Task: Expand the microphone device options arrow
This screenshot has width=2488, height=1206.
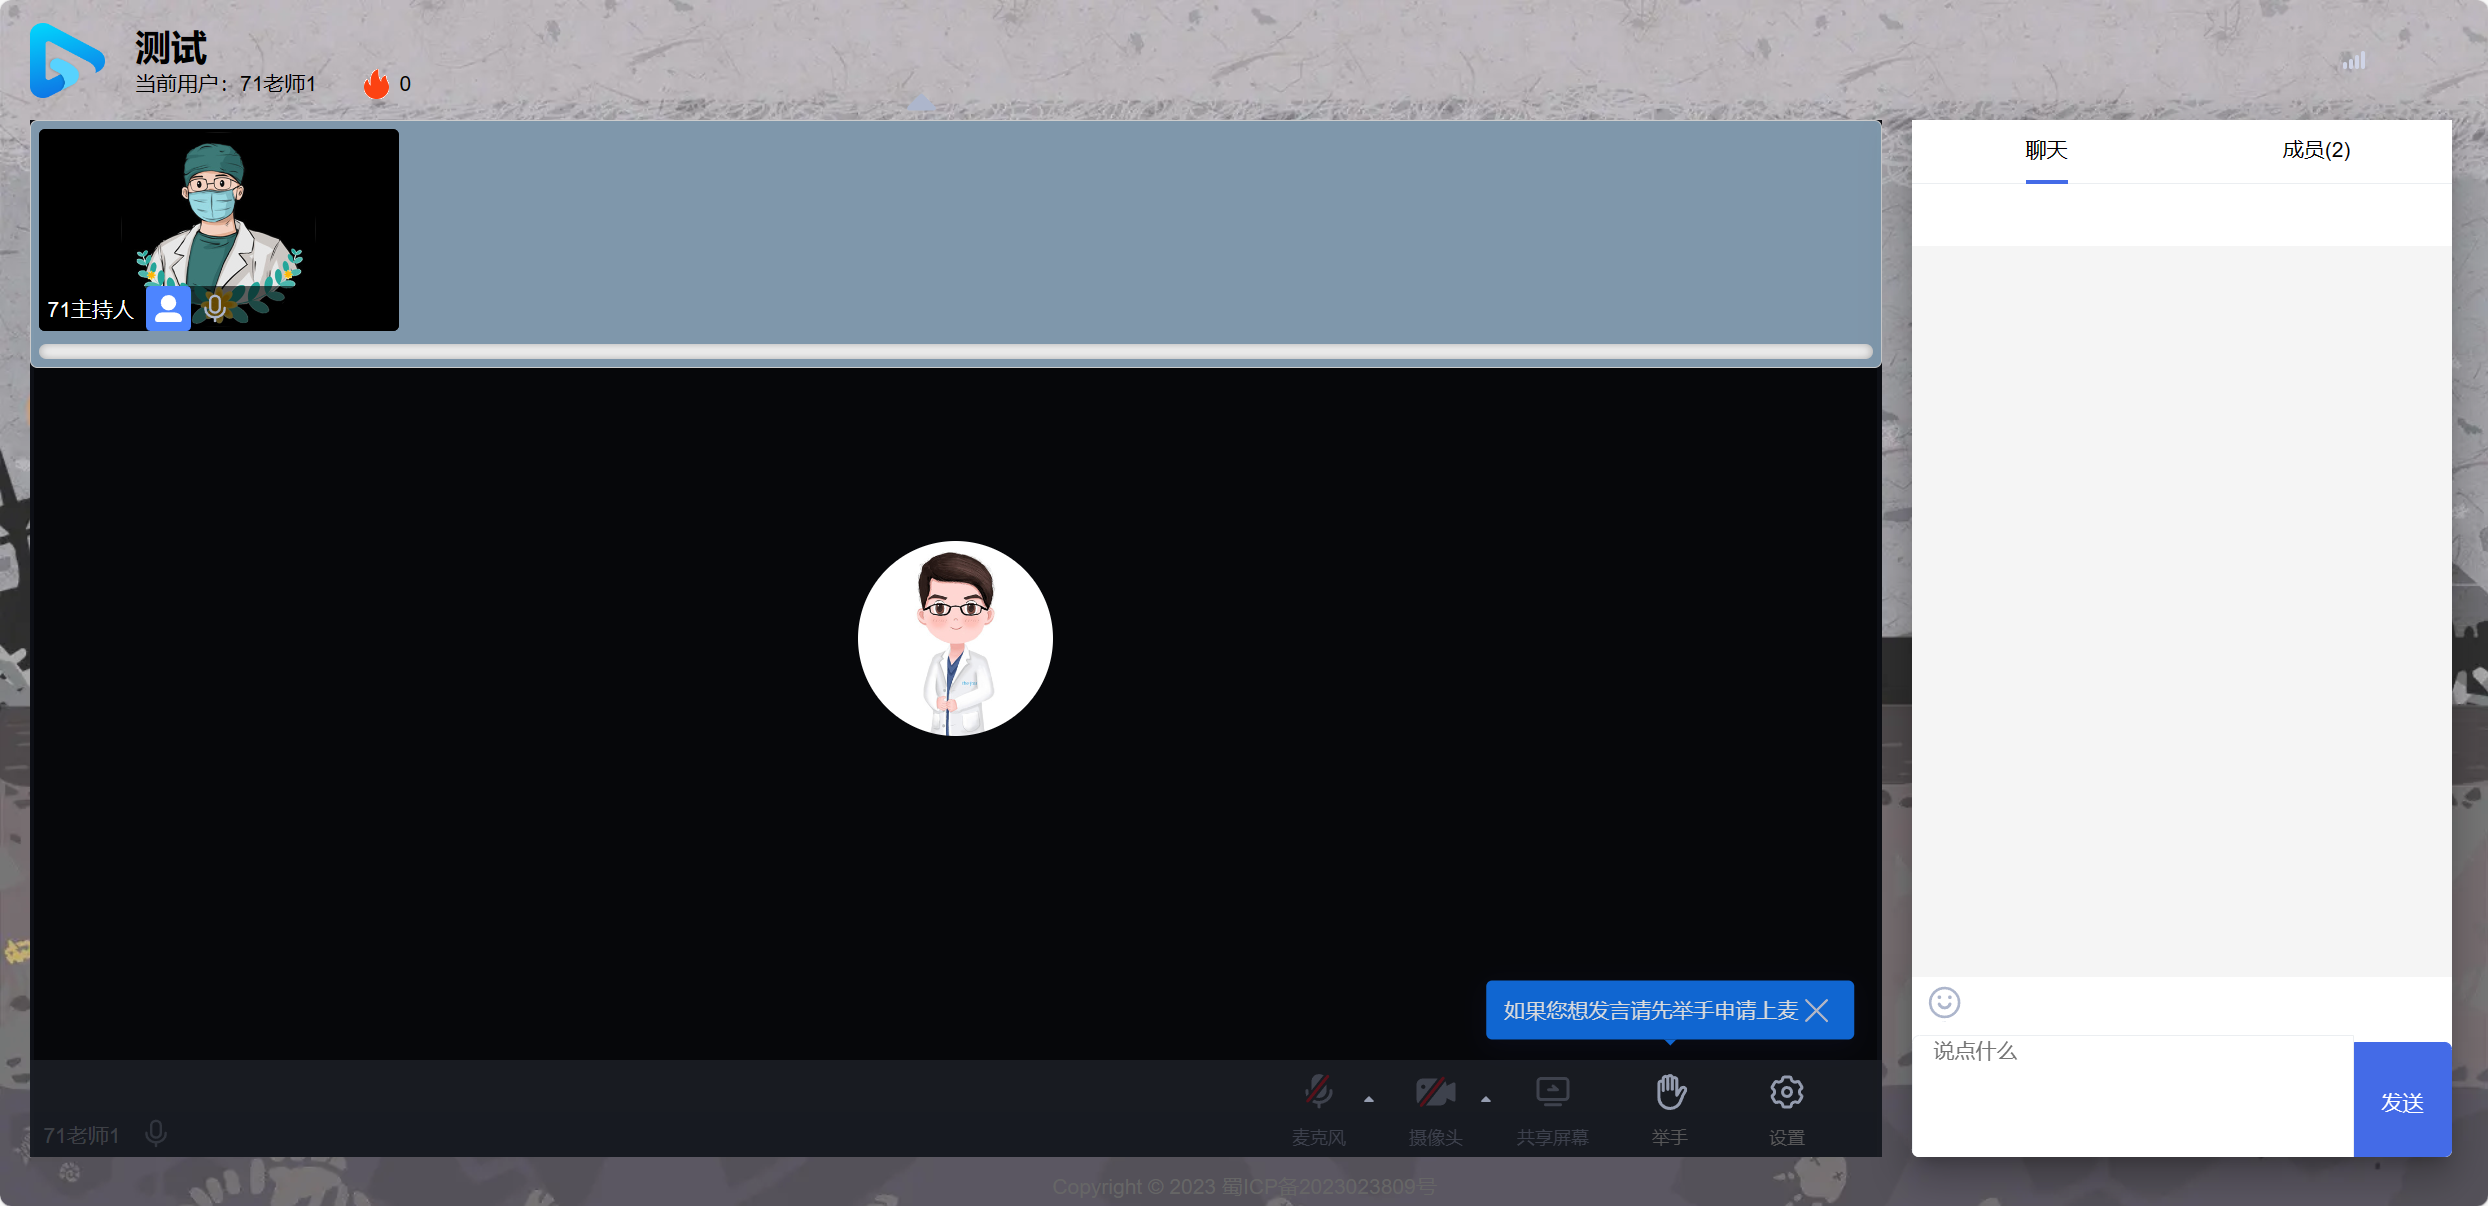Action: (1369, 1099)
